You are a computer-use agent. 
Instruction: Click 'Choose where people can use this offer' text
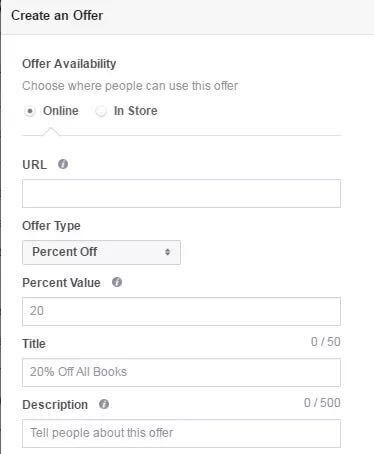pyautogui.click(x=130, y=86)
